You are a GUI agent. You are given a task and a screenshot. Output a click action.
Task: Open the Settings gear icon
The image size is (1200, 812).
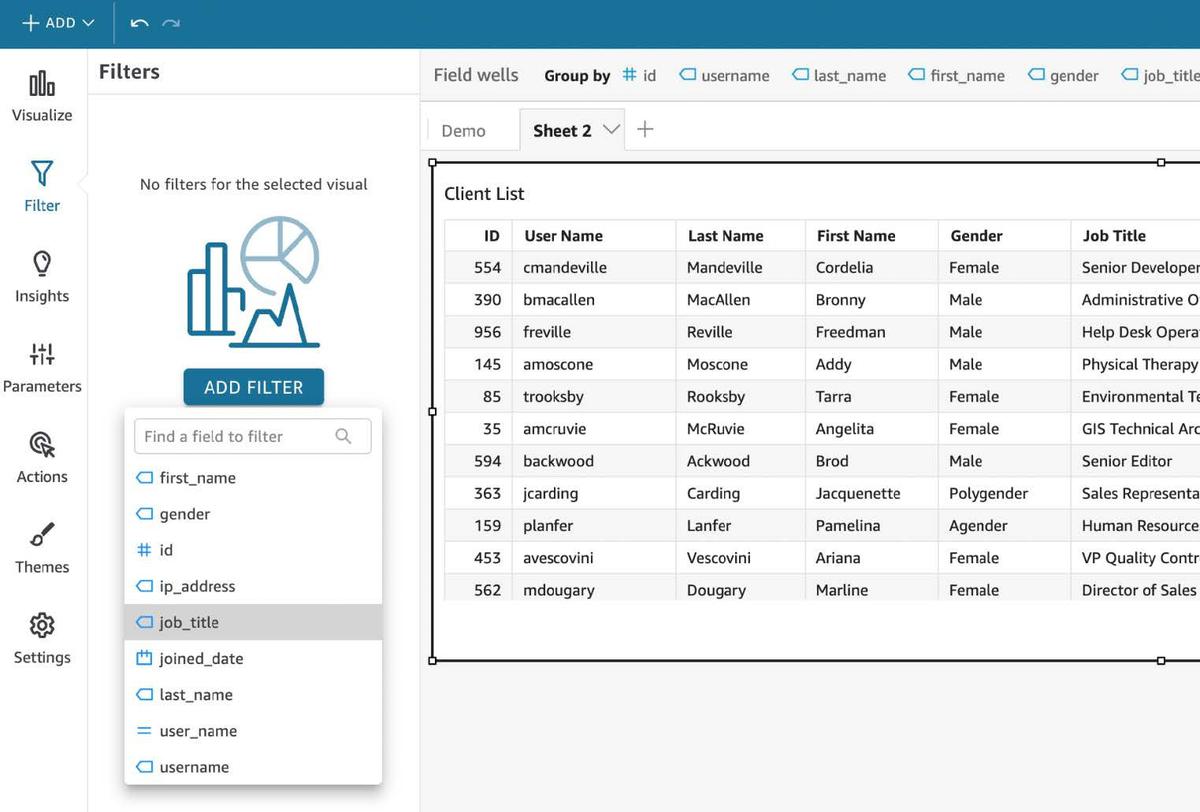coord(42,626)
